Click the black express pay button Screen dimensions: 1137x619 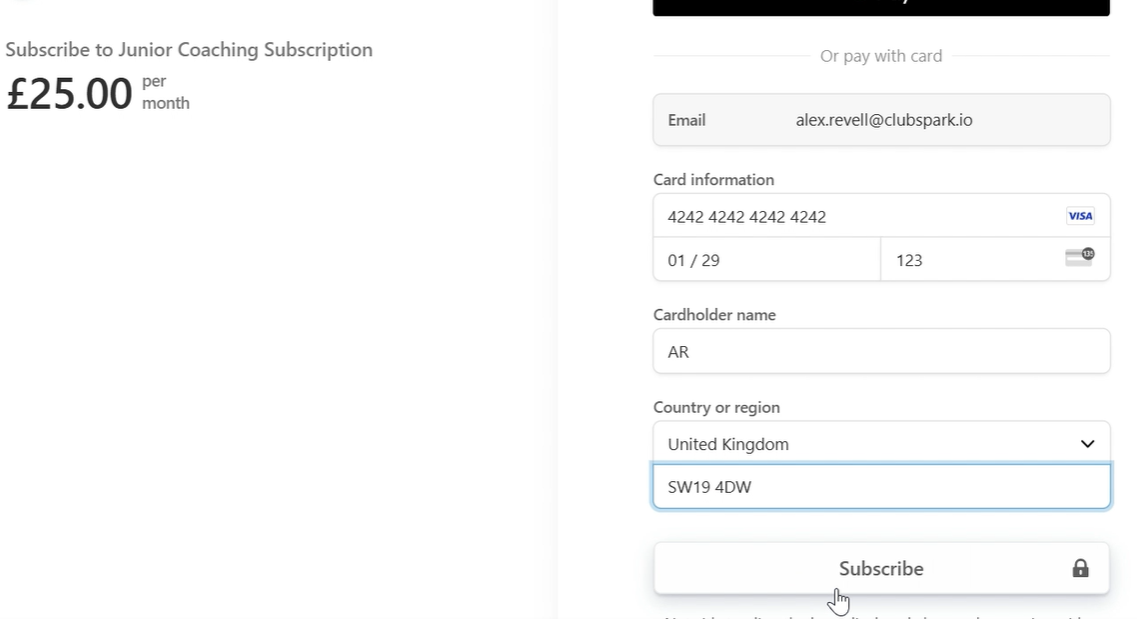(880, 7)
